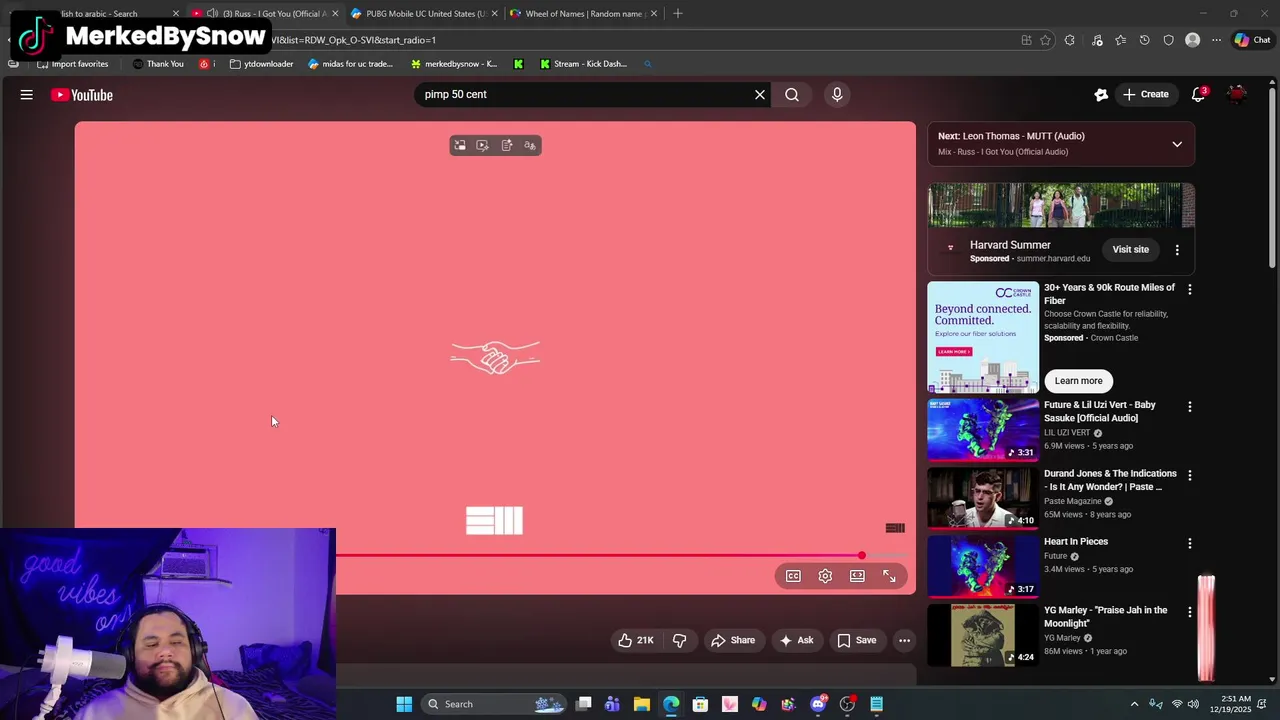This screenshot has height=720, width=1280.
Task: Open the 'ytdownloader' bookmark
Action: coord(261,64)
